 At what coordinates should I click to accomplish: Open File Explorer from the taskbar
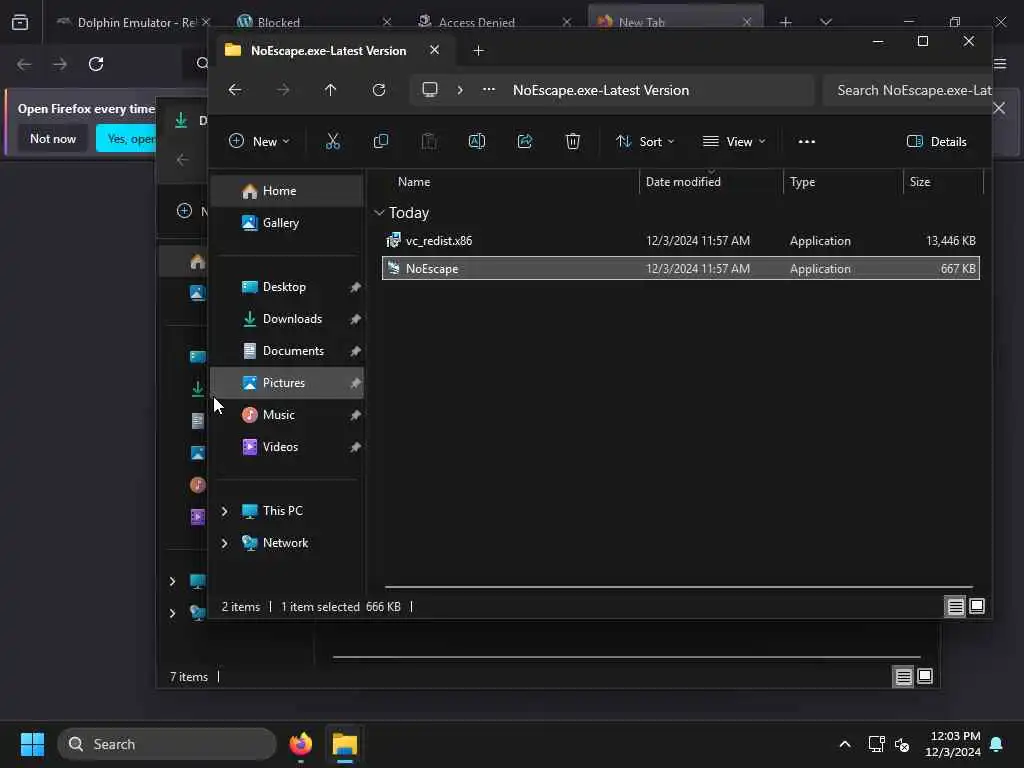(x=345, y=744)
